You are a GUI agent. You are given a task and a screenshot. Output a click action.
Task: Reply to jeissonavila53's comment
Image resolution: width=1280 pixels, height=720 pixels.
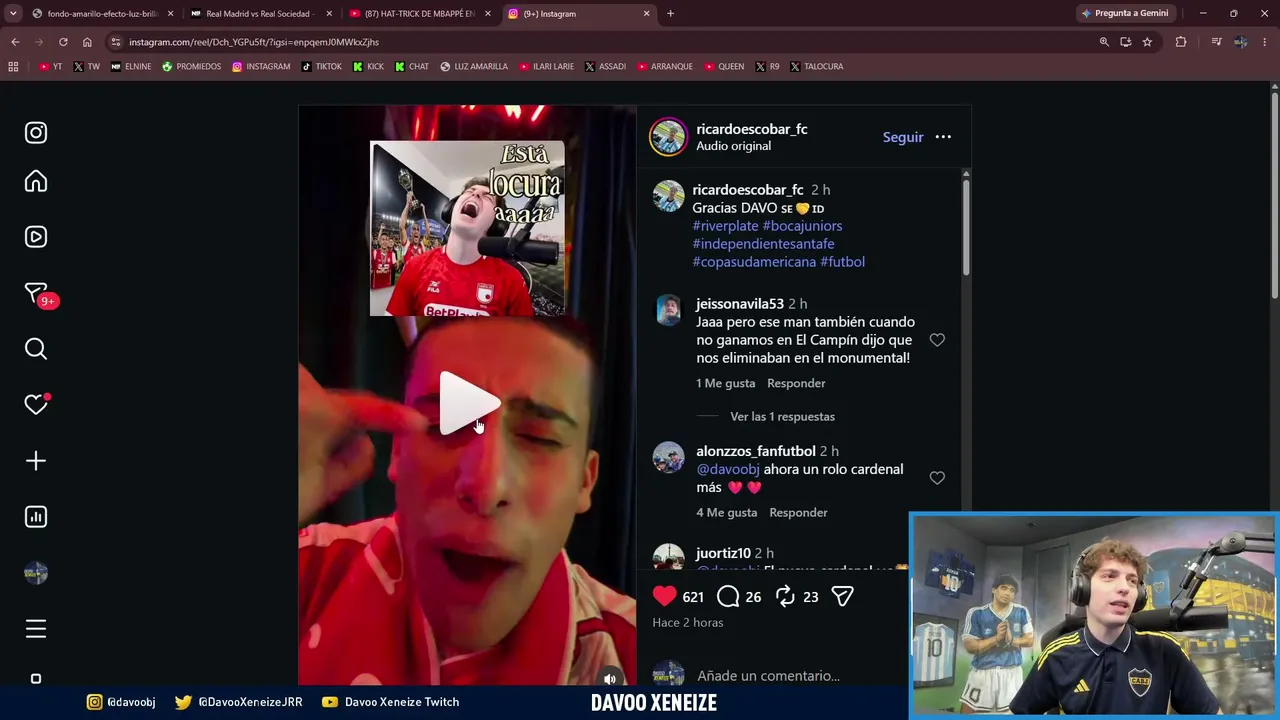[x=796, y=383]
